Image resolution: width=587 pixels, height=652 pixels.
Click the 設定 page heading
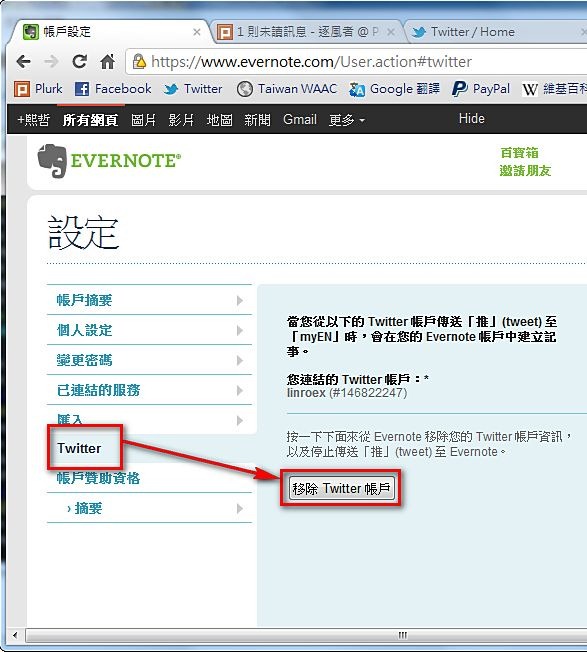click(x=83, y=232)
